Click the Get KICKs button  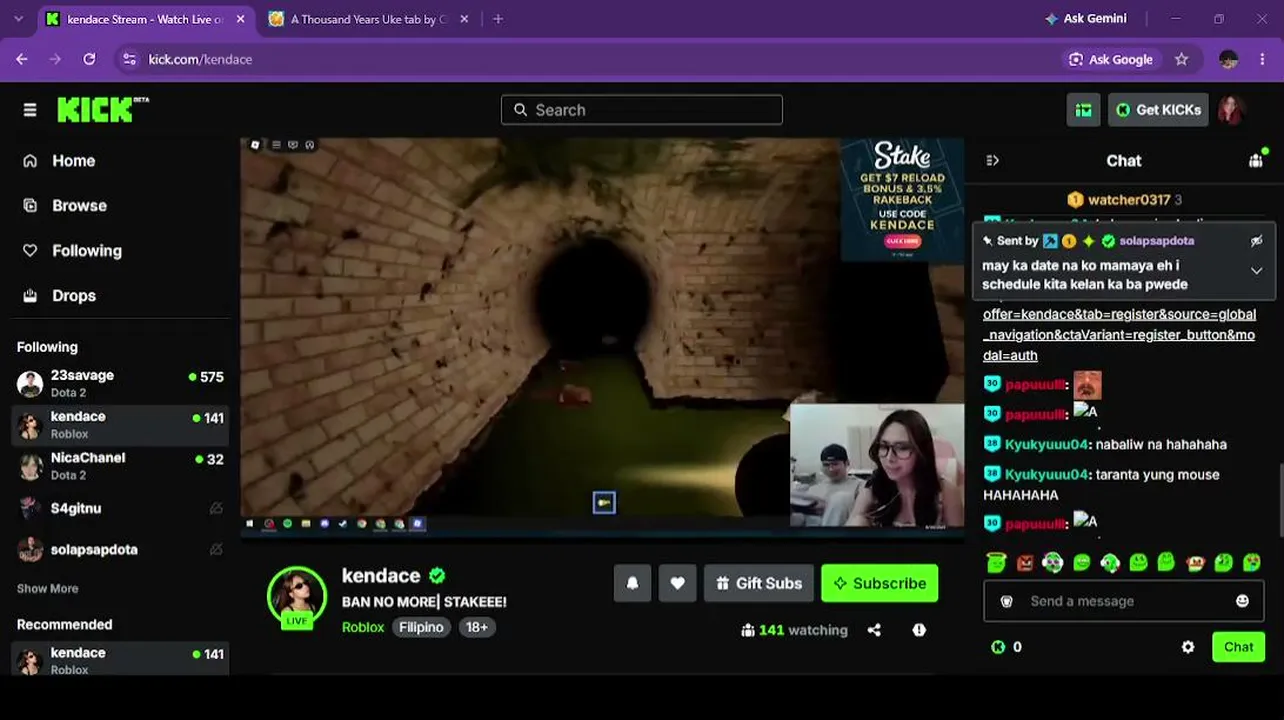[1158, 110]
